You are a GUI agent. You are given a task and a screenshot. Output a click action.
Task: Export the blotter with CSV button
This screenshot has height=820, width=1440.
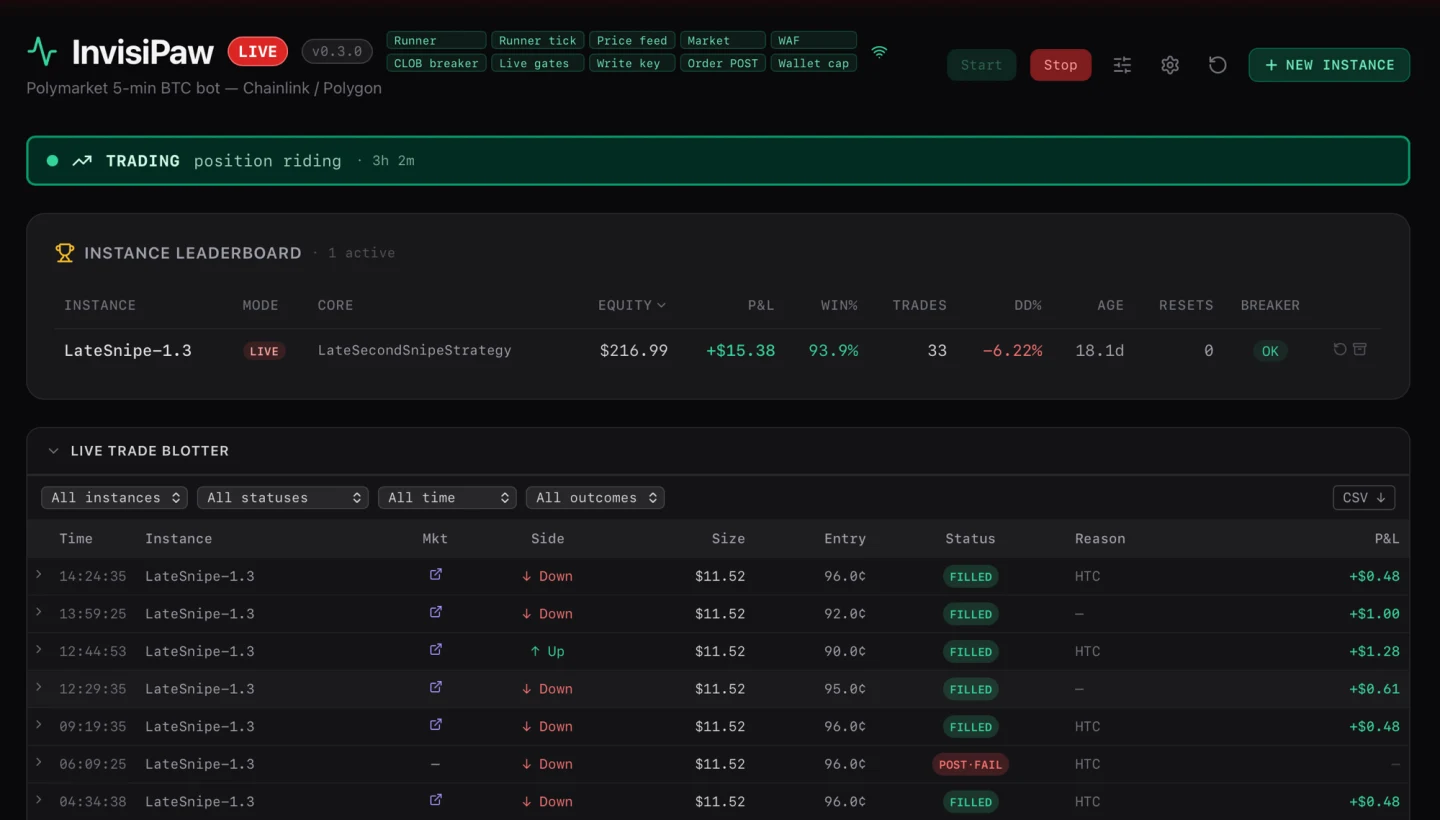pyautogui.click(x=1364, y=497)
